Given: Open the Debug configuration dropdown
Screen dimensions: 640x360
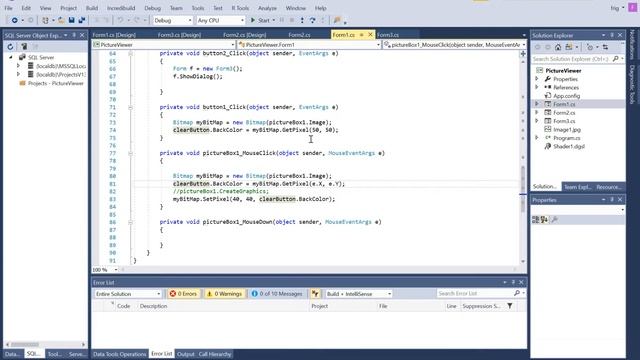Looking at the screenshot, I should point(172,20).
